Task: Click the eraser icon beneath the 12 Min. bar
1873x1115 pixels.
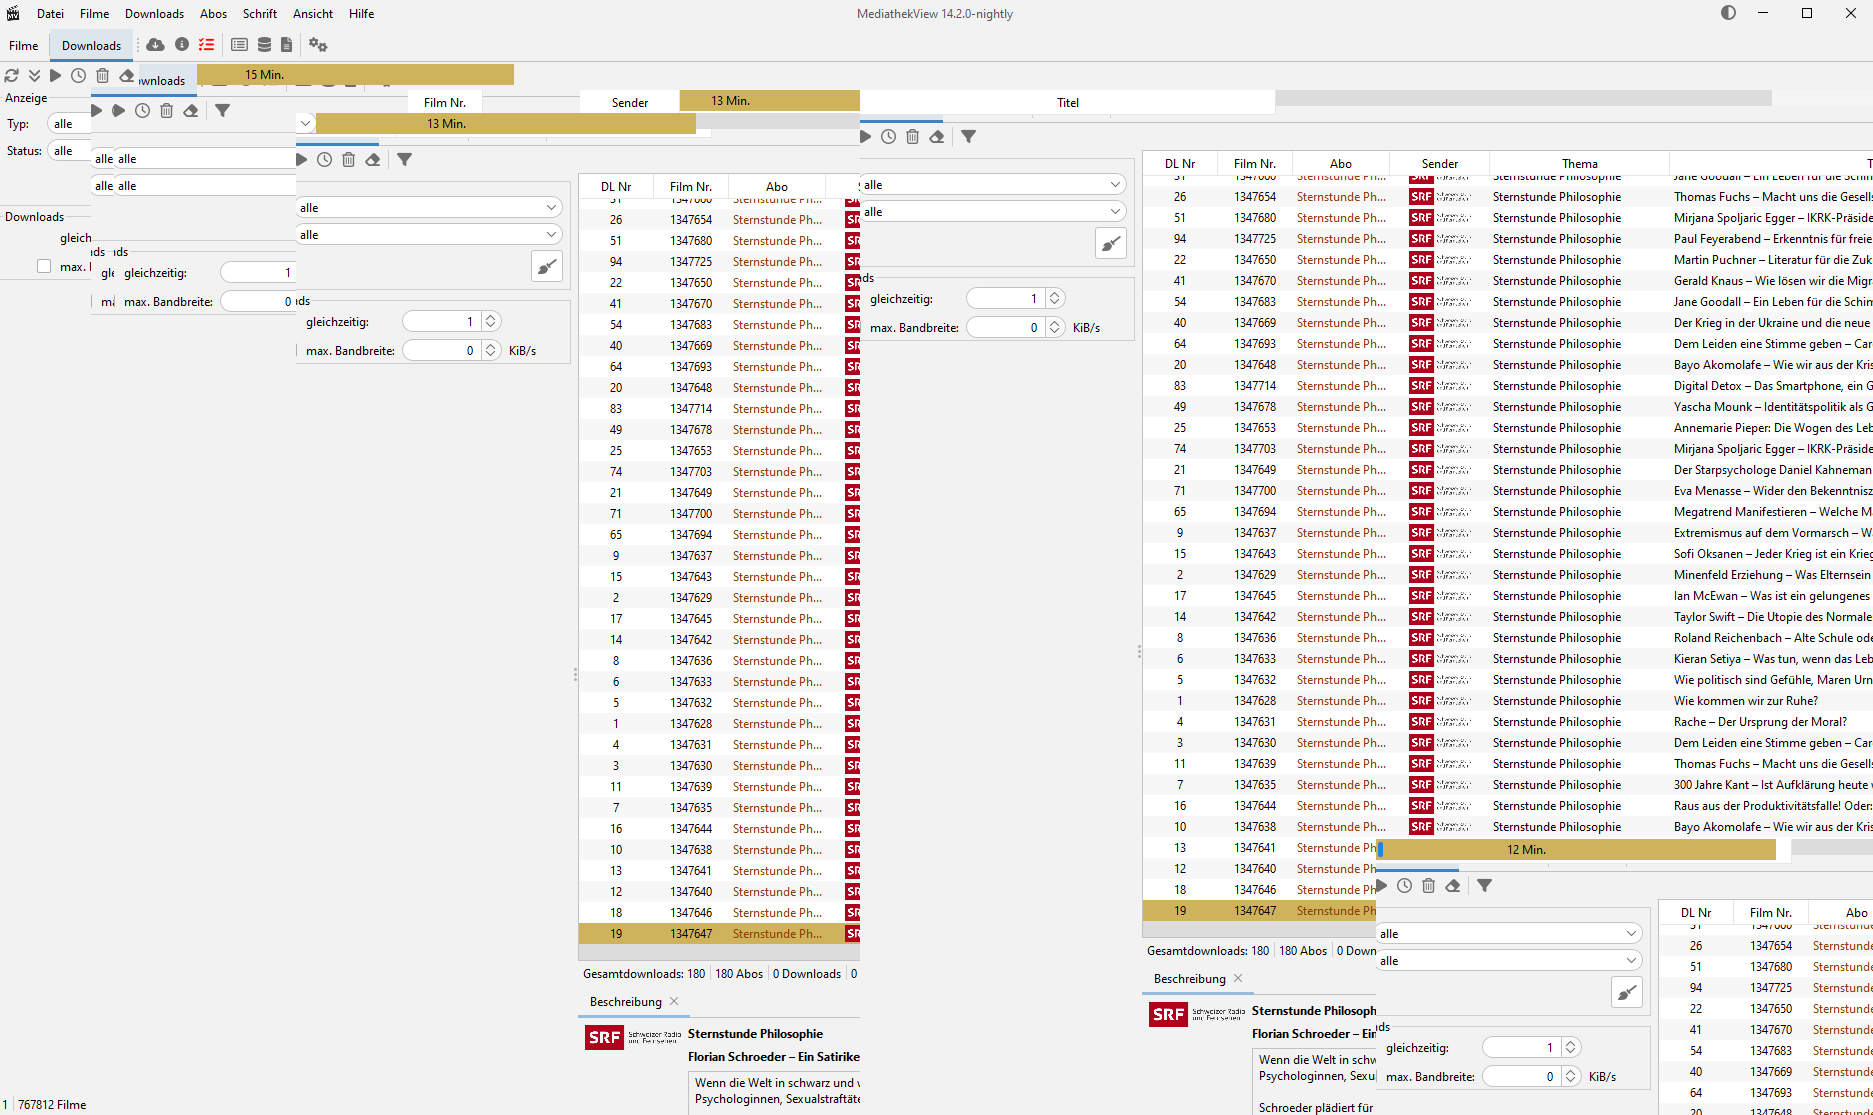Action: (x=1453, y=885)
